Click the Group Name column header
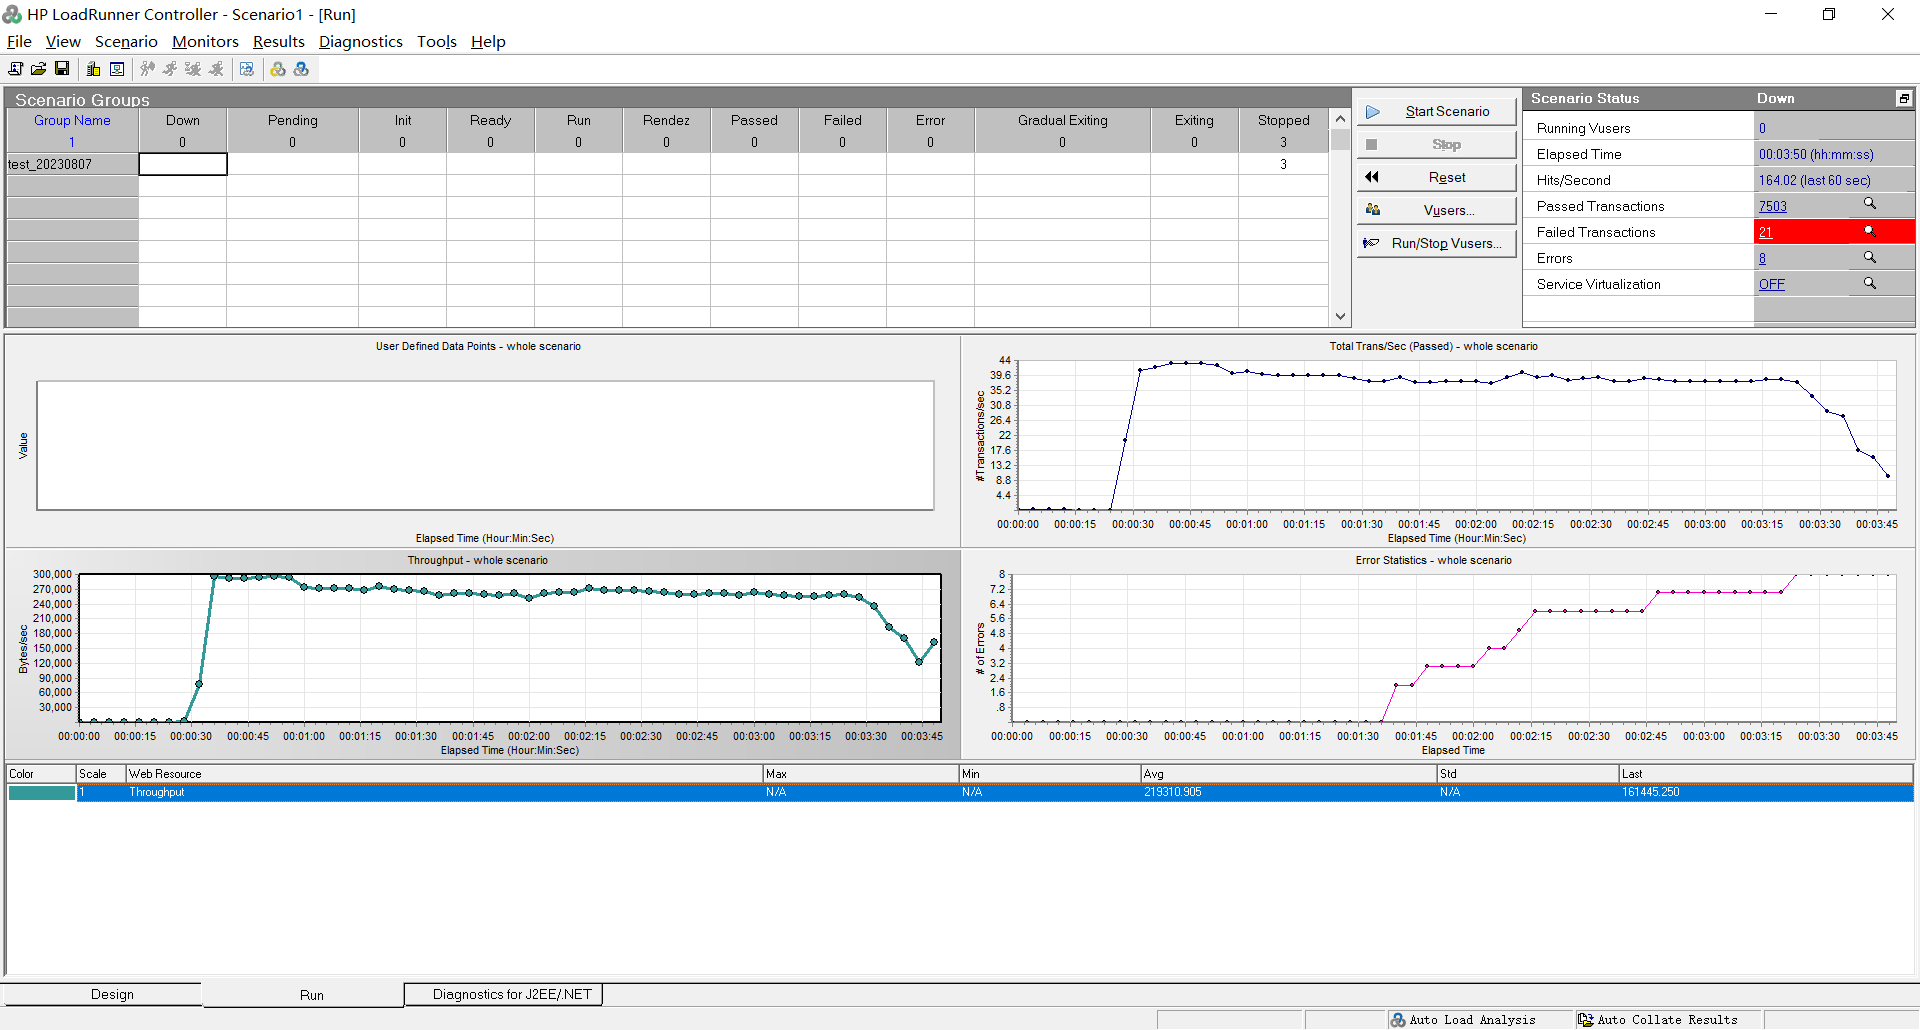The height and width of the screenshot is (1030, 1920). [72, 120]
